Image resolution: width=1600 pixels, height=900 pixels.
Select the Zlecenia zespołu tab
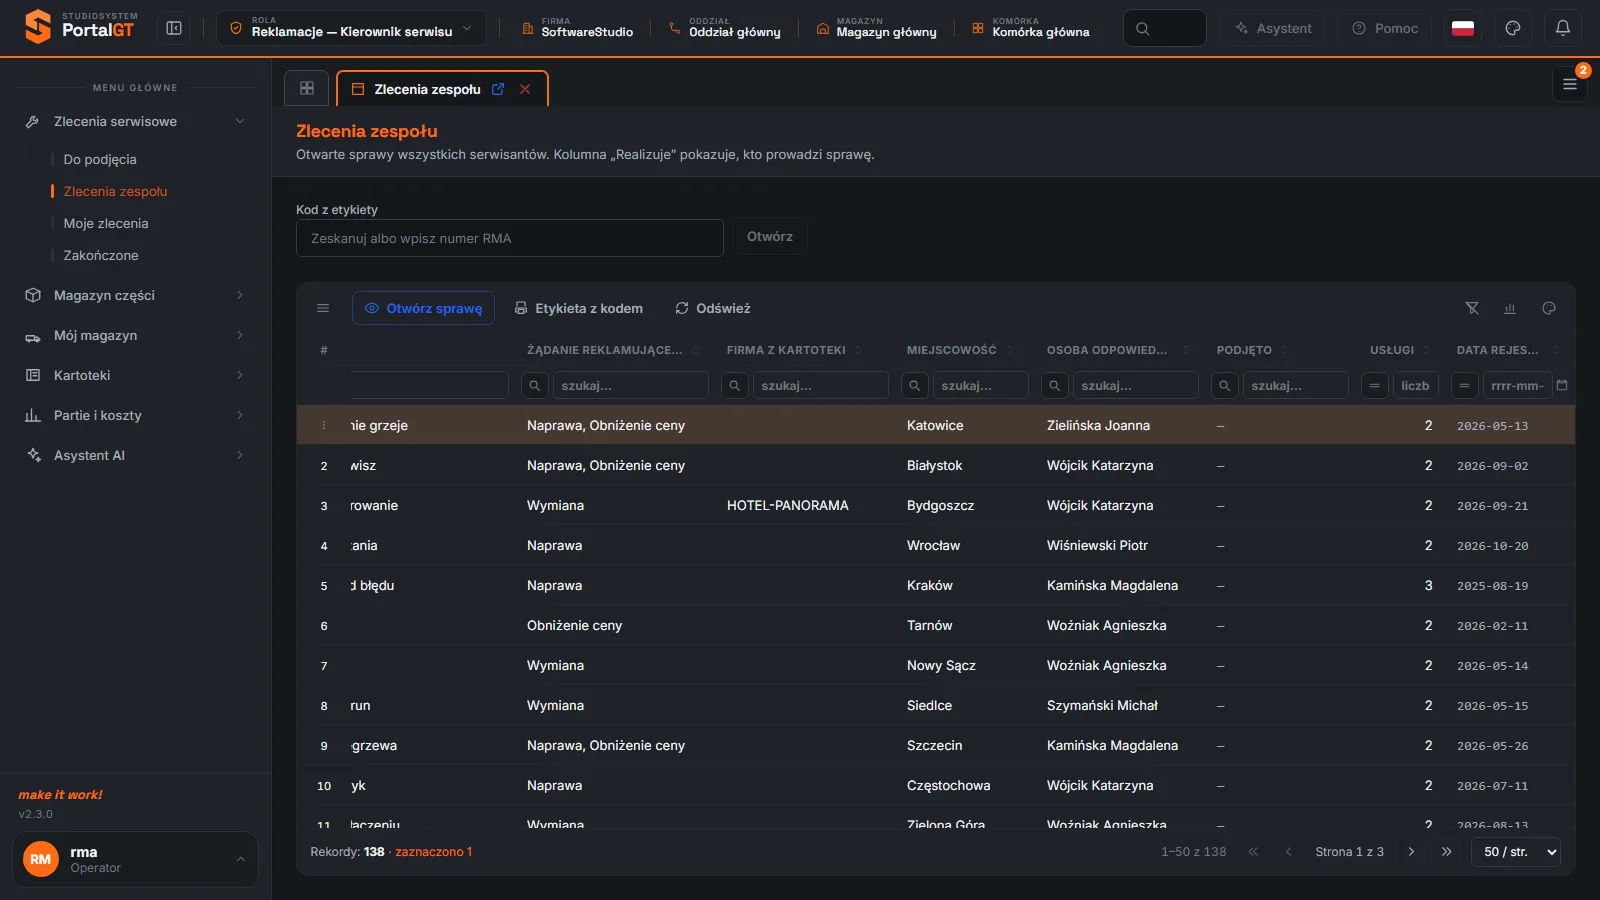click(442, 89)
